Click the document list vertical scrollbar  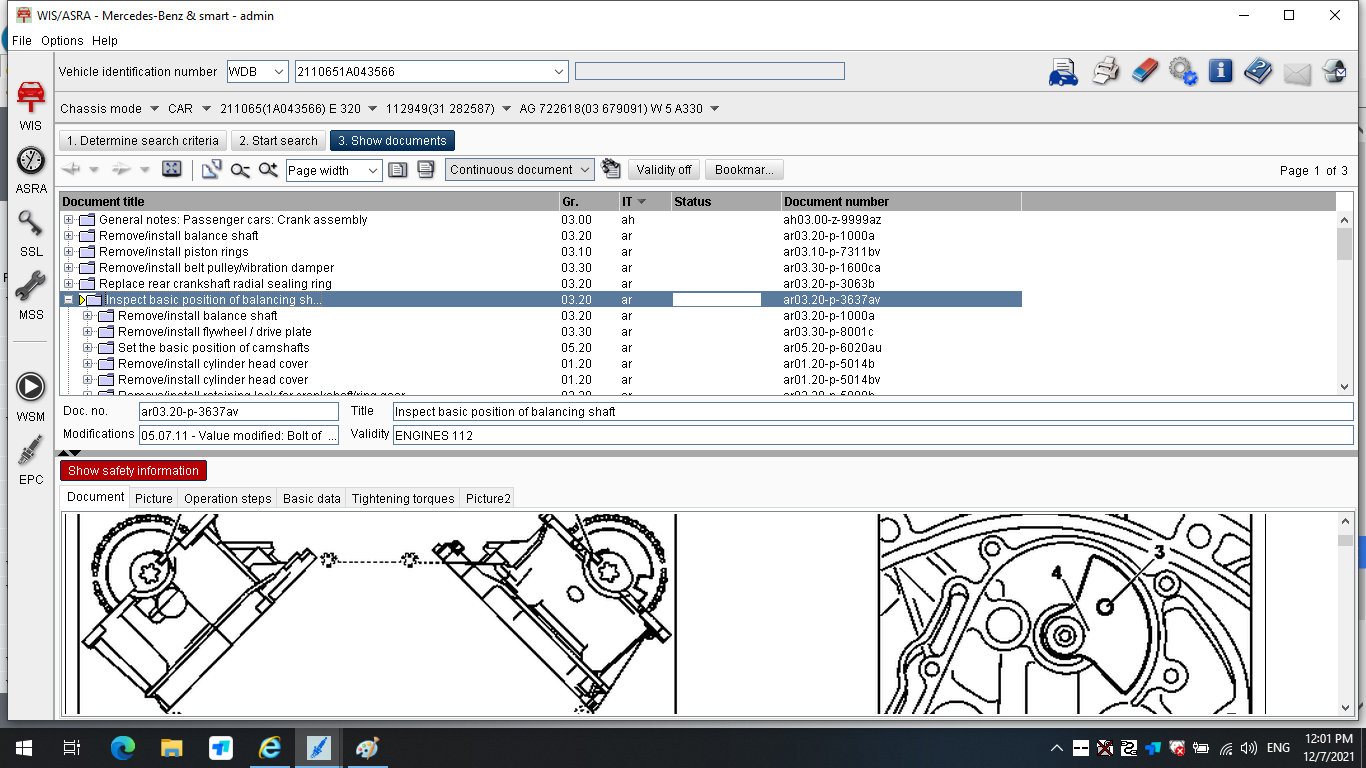tap(1344, 302)
